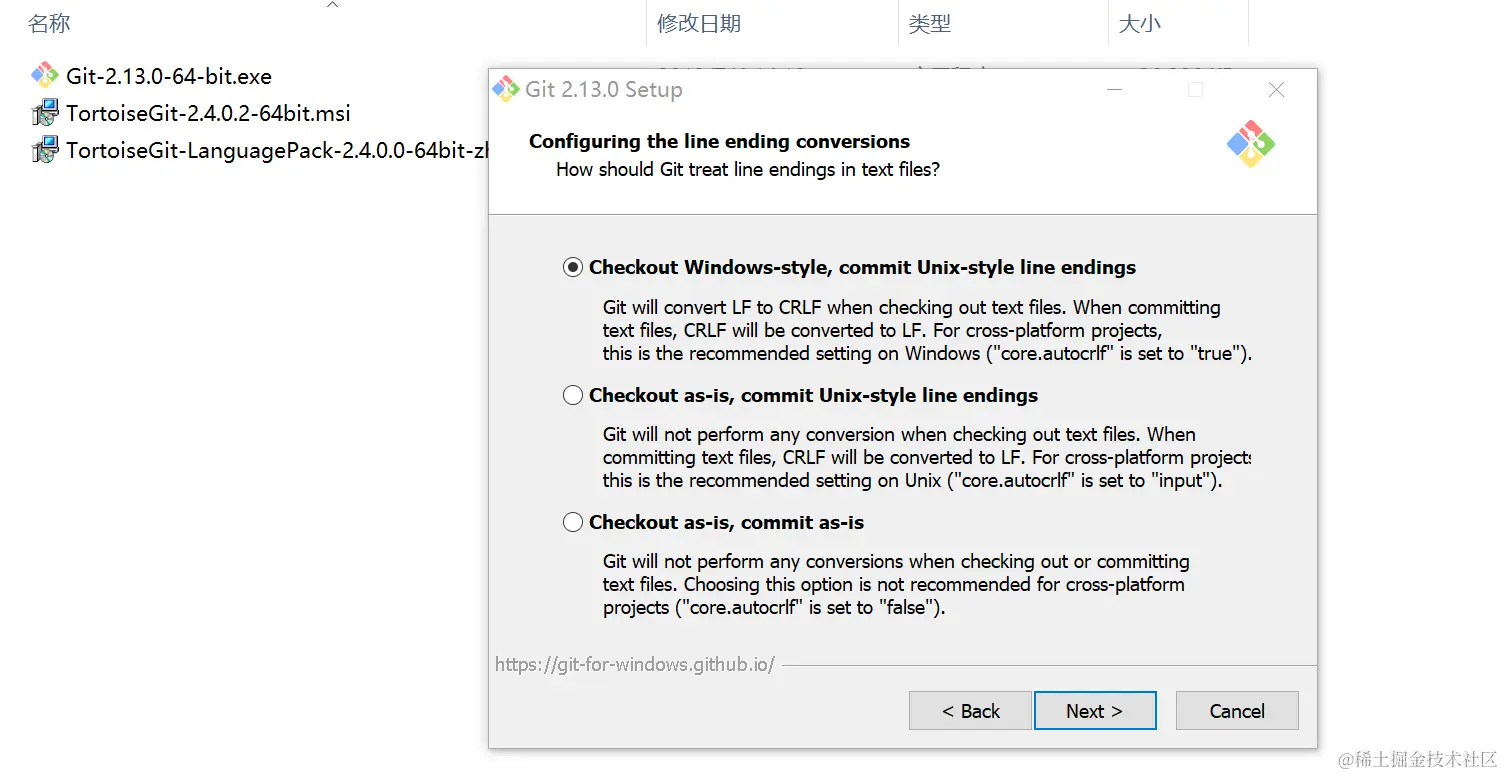Click the Git logo in the wizard header
Screen dimensions: 1504x776
click(x=1250, y=144)
